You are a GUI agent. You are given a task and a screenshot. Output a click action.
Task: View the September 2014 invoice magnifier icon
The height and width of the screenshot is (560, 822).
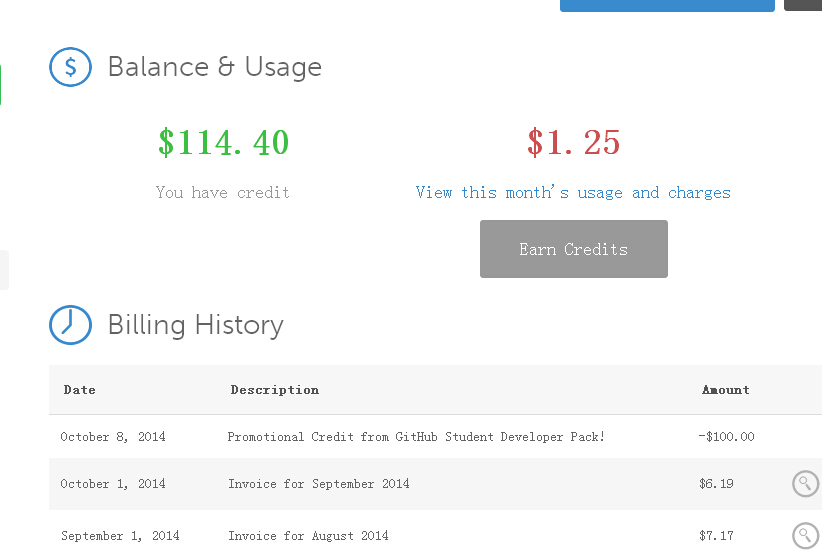click(805, 483)
